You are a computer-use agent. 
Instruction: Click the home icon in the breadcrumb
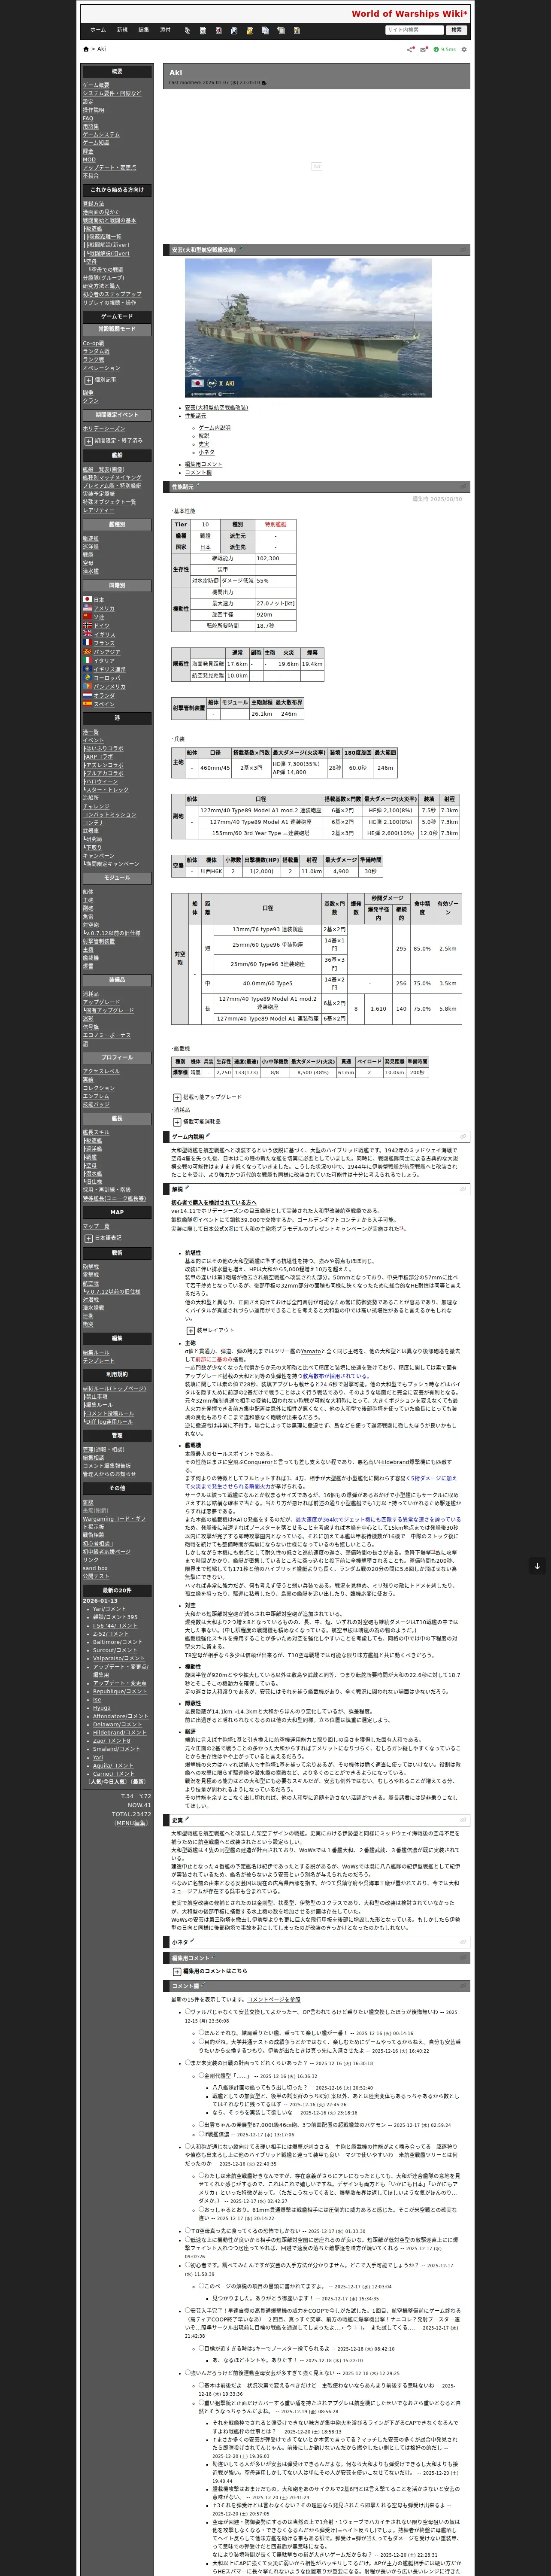pyautogui.click(x=86, y=49)
